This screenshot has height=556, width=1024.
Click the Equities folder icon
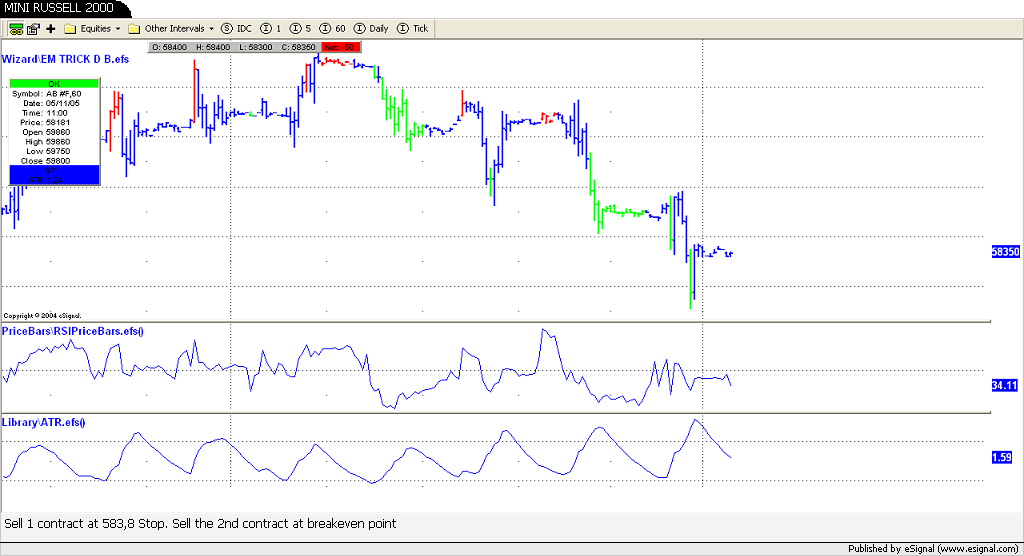click(71, 29)
